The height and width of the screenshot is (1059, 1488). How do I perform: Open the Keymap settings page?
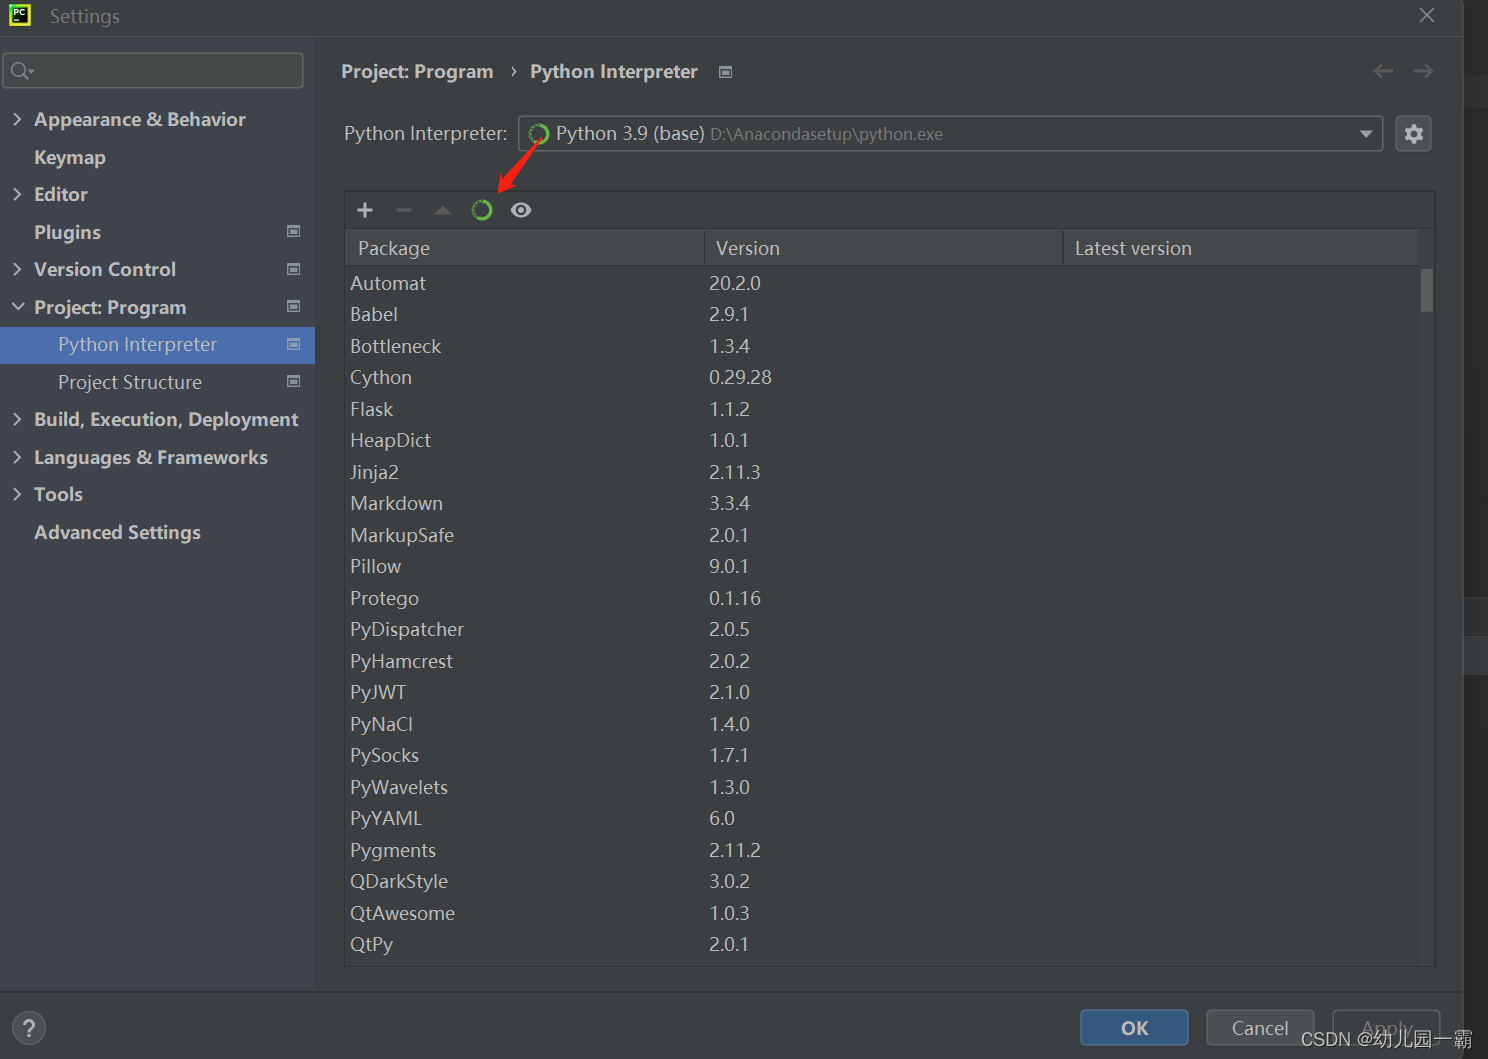70,157
